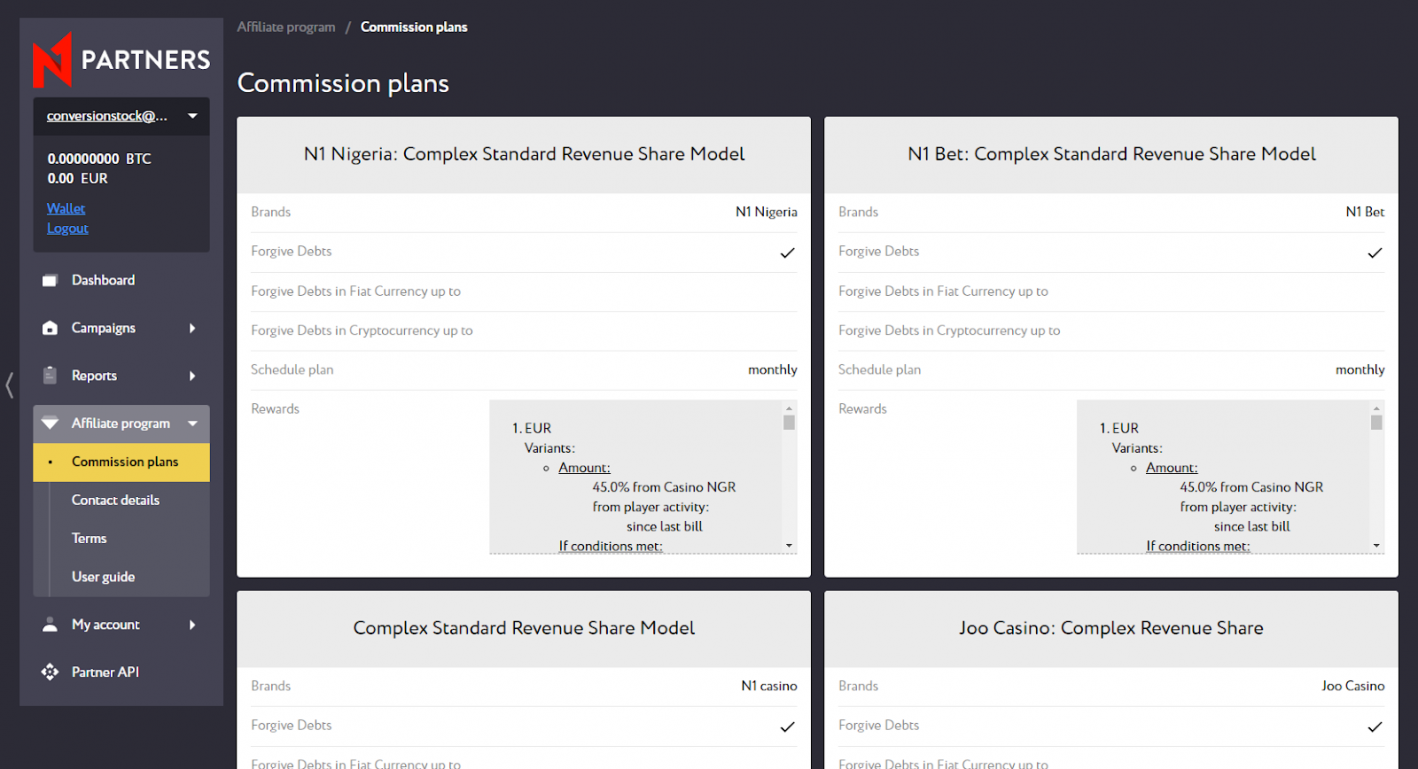Screen dimensions: 1418x769
Task: Click N1 Bet brand value
Action: (1365, 212)
